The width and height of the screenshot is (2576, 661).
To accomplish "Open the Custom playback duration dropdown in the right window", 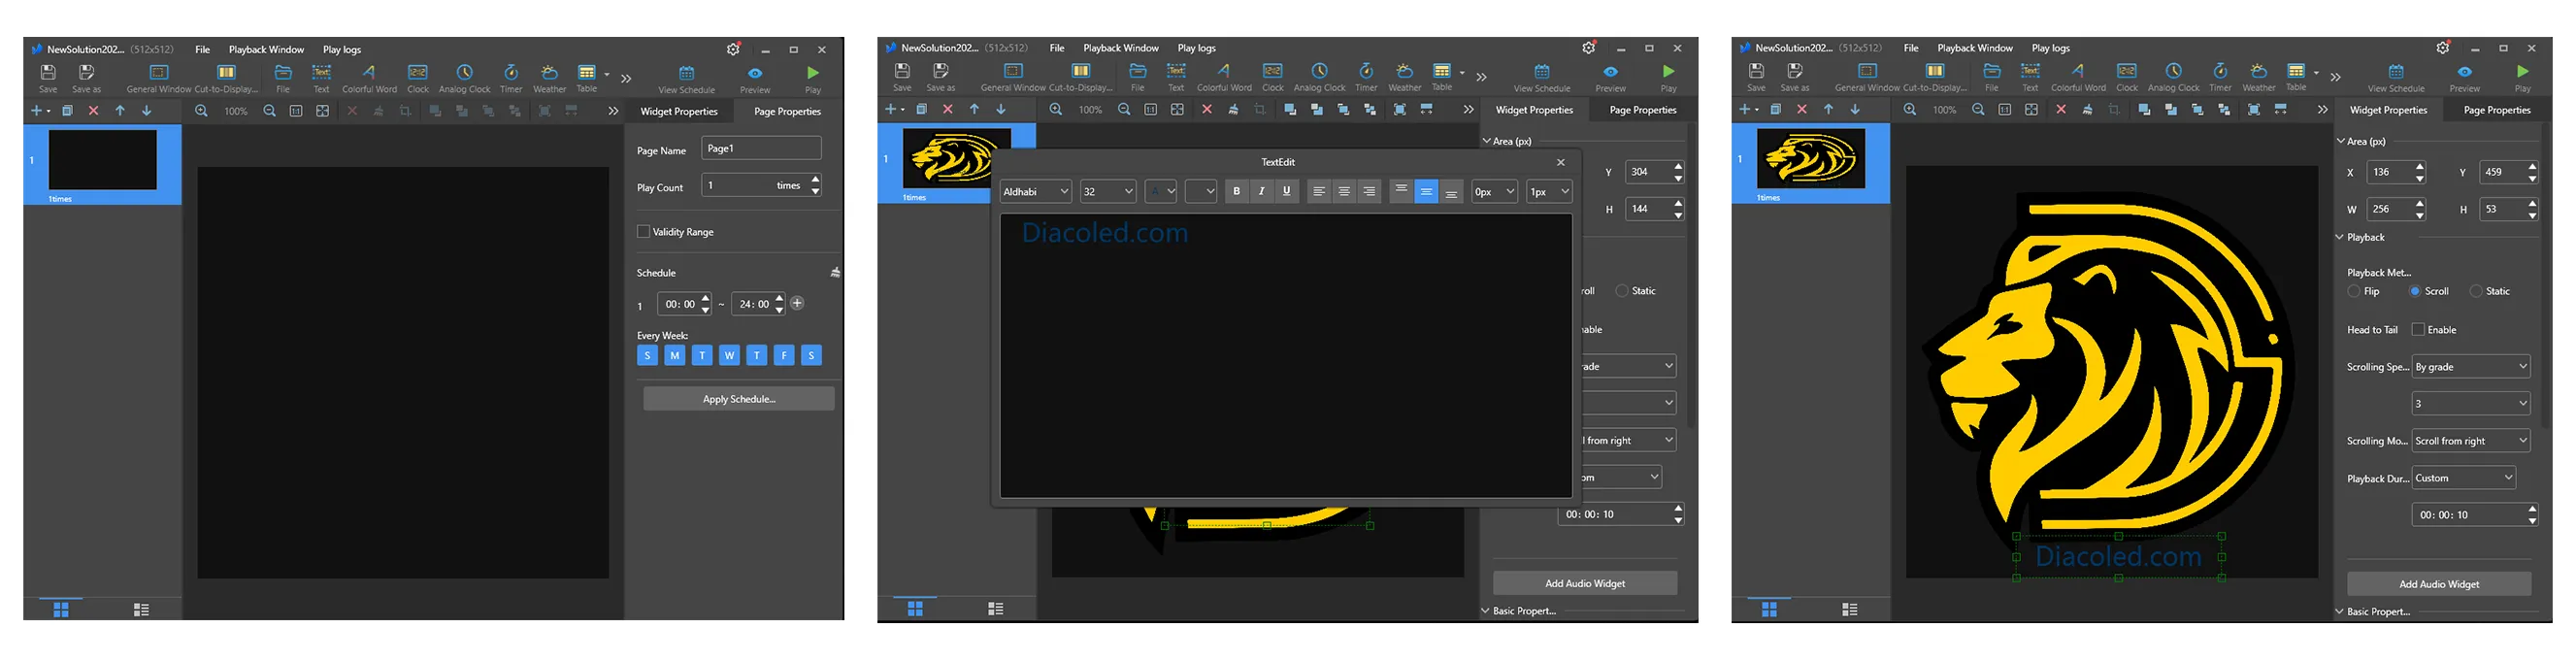I will point(2464,477).
